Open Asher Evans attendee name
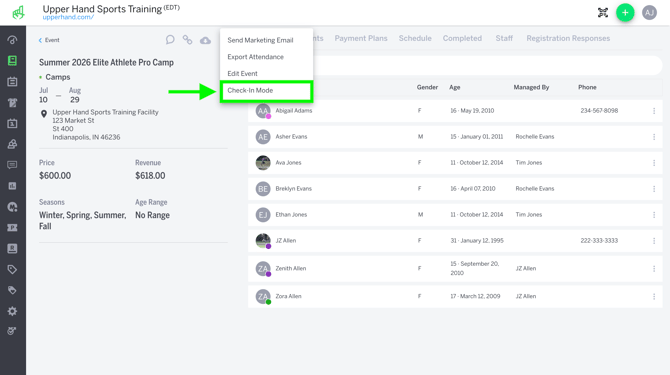Viewport: 670px width, 375px height. click(x=291, y=137)
